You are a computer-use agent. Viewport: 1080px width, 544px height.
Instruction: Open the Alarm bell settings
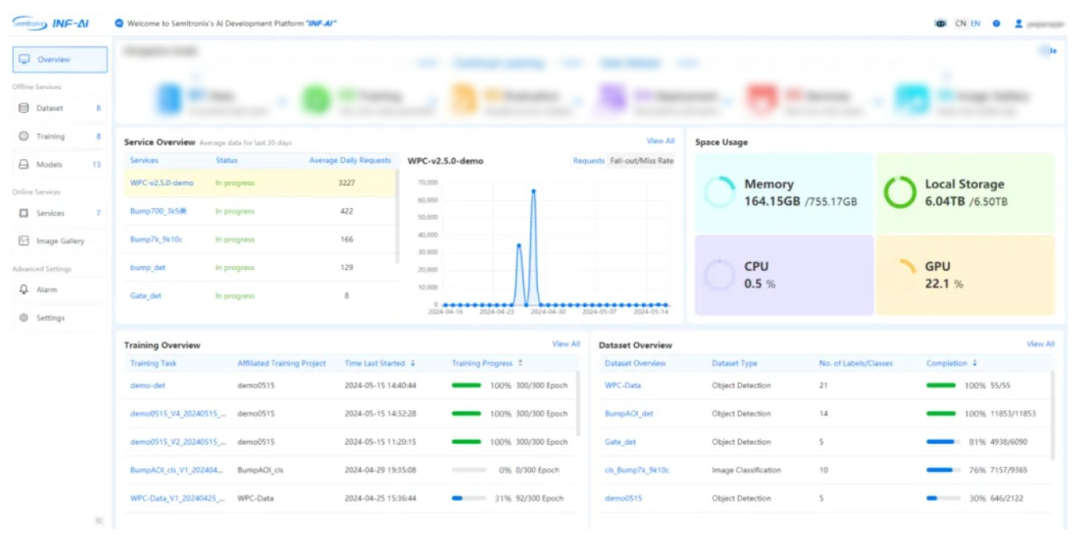[24, 290]
